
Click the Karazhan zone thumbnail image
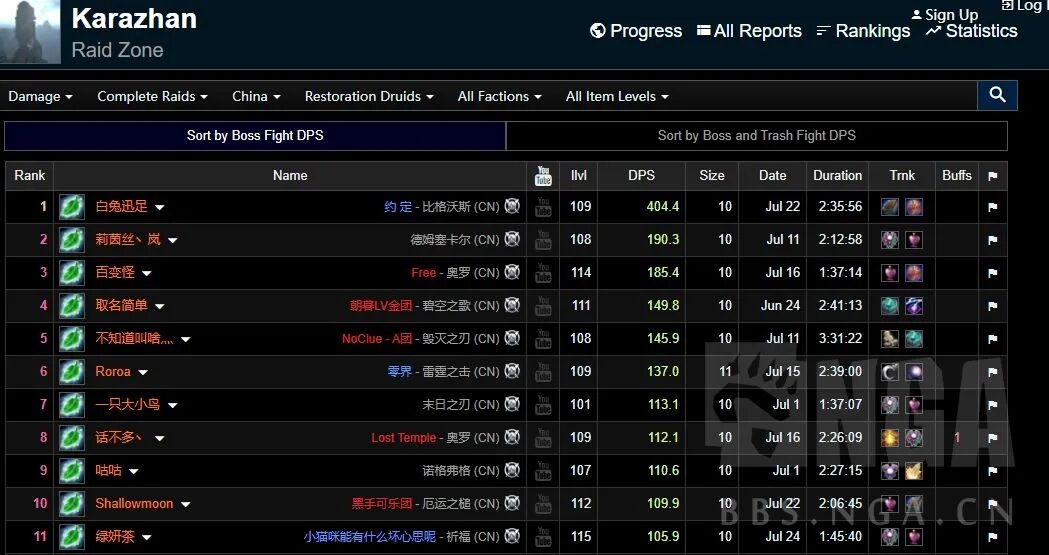click(x=30, y=32)
